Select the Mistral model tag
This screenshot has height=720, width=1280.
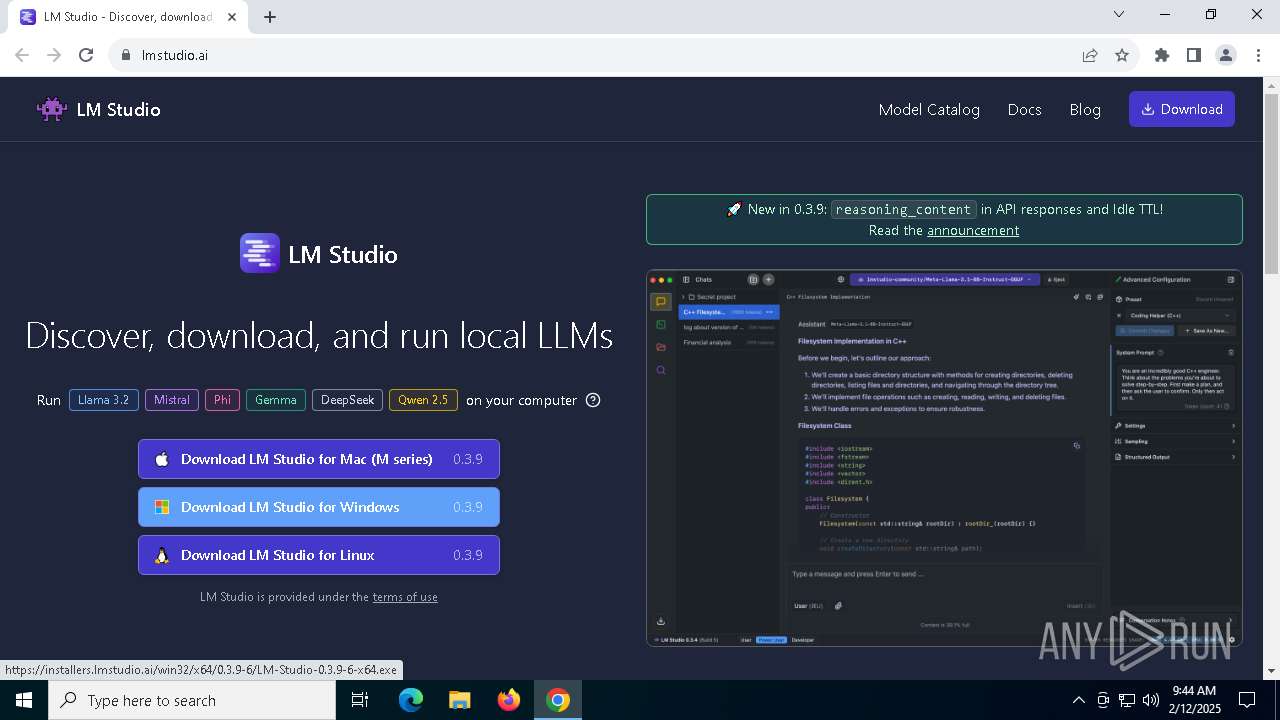(172, 400)
